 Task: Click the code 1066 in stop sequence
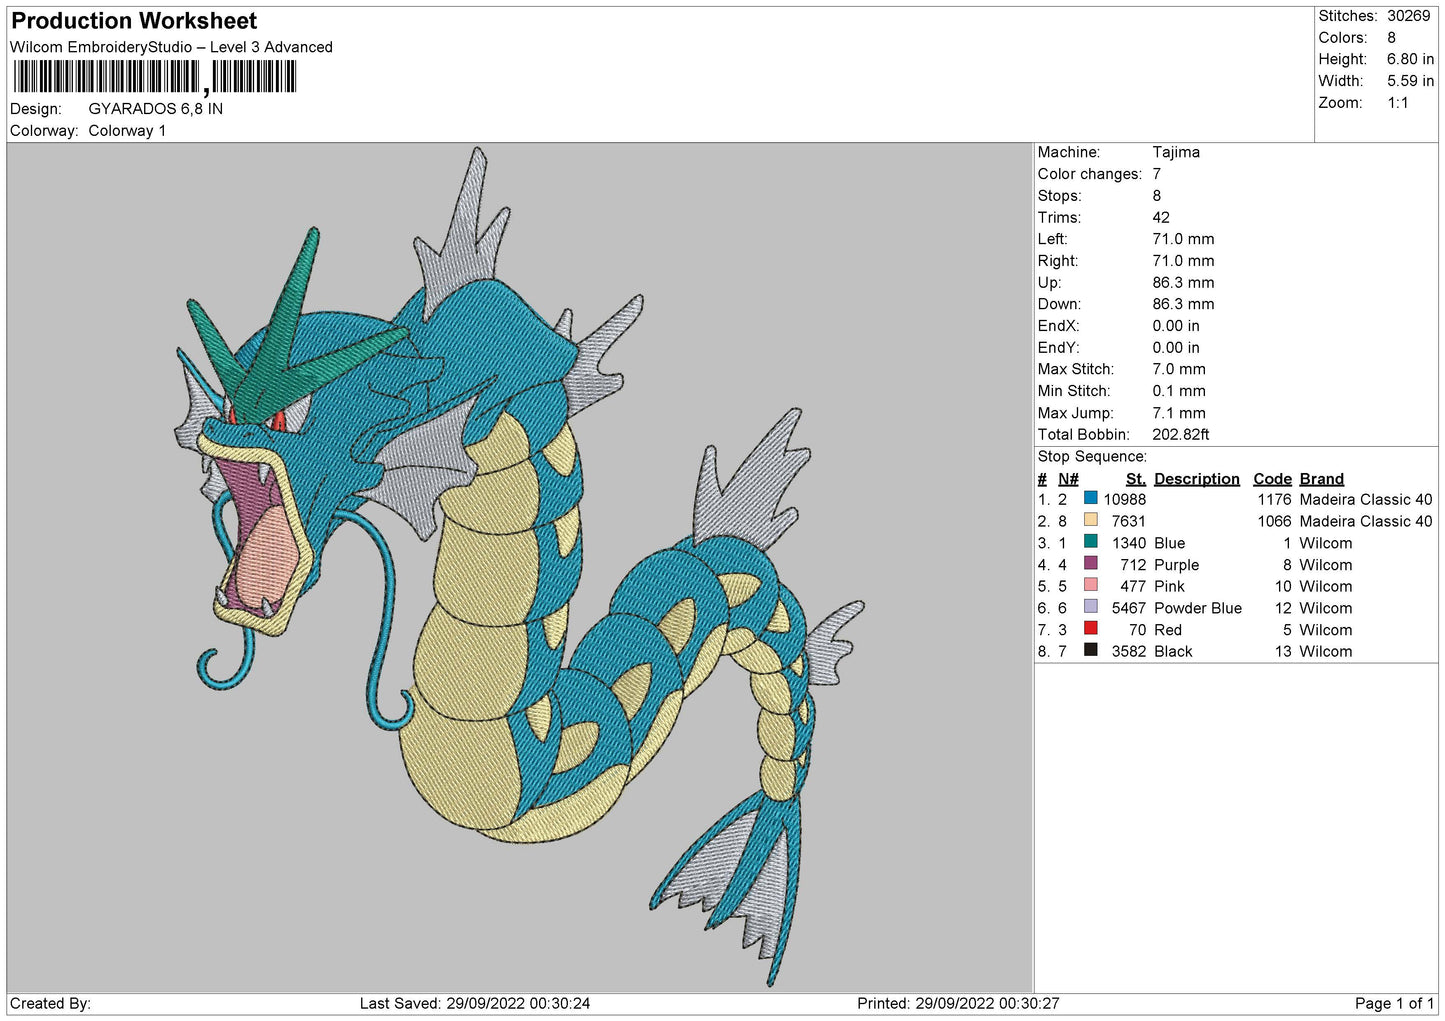1274,522
